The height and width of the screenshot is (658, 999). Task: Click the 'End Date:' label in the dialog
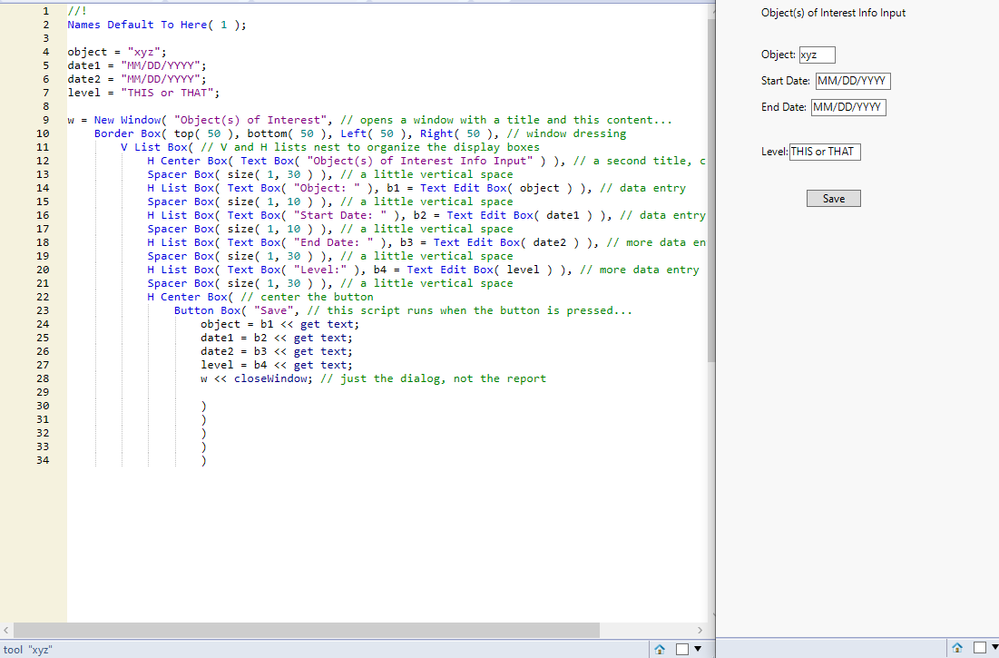784,107
